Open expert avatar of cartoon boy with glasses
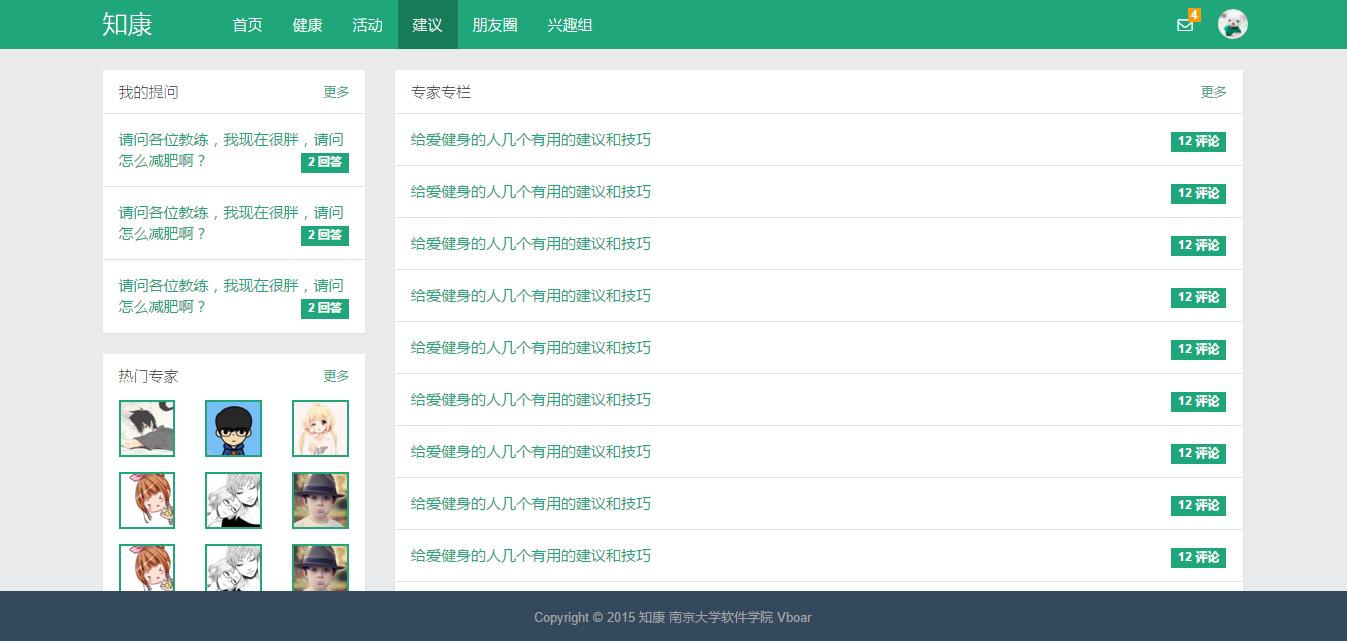This screenshot has height=641, width=1347. pyautogui.click(x=233, y=428)
